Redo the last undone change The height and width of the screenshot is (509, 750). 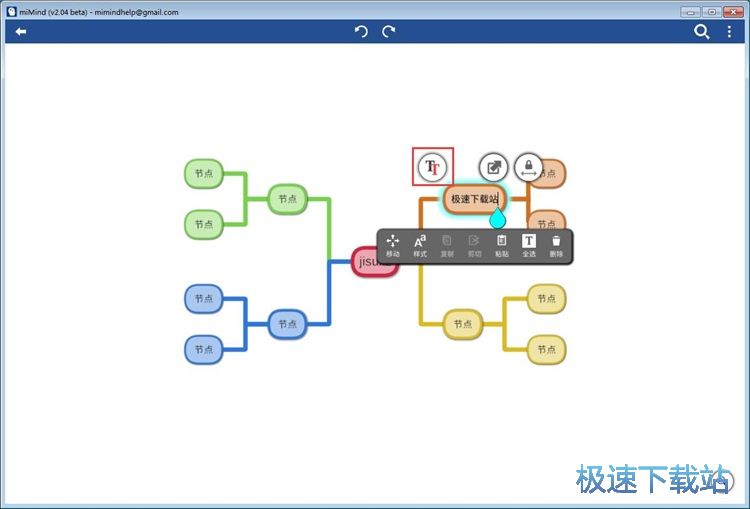coord(388,32)
